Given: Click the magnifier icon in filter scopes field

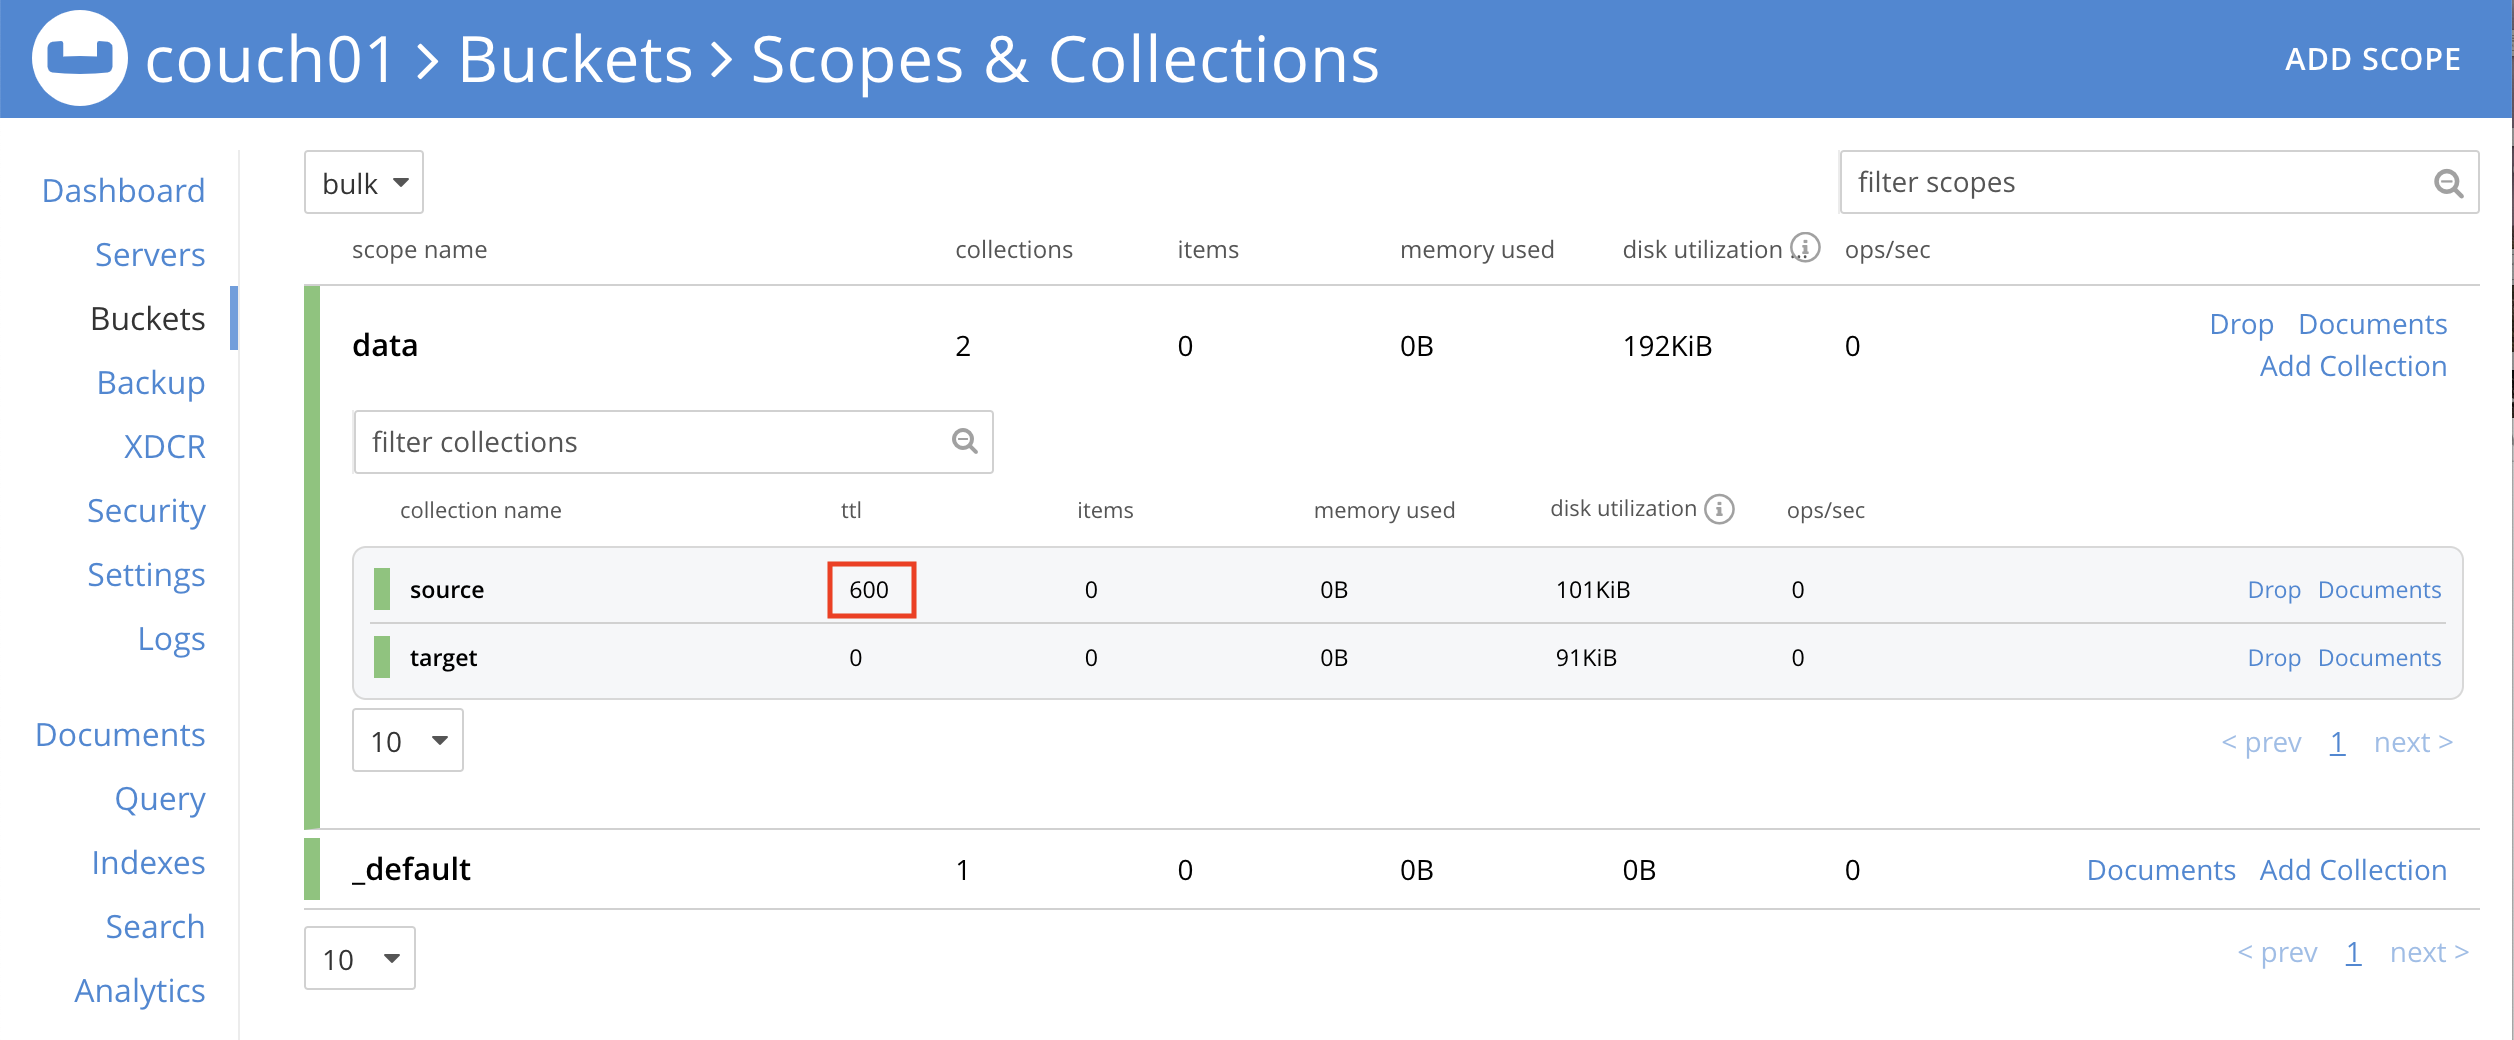Looking at the screenshot, I should 2449,182.
